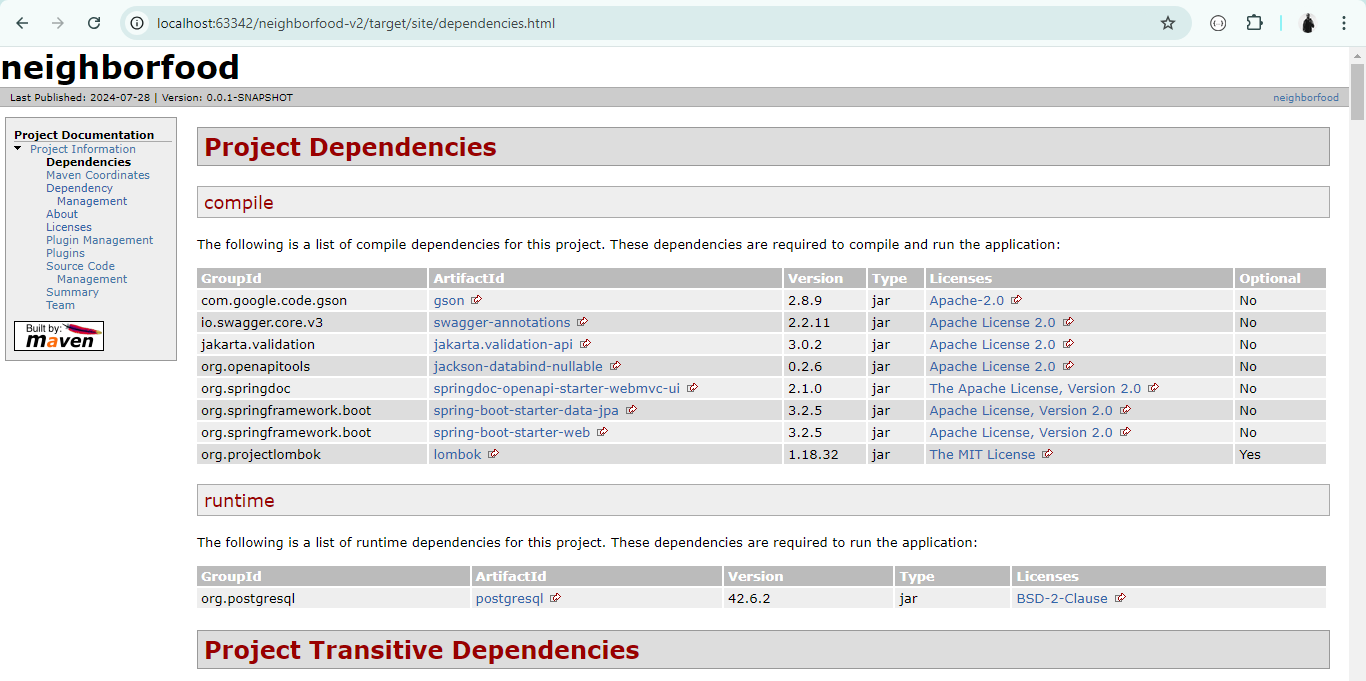
Task: Collapse the Project Information tree arrow
Action: [18, 148]
